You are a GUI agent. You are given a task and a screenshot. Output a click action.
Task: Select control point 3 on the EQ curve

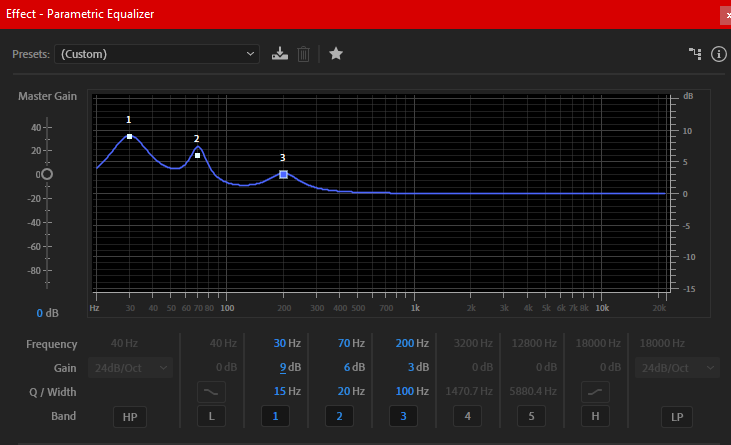tap(283, 174)
